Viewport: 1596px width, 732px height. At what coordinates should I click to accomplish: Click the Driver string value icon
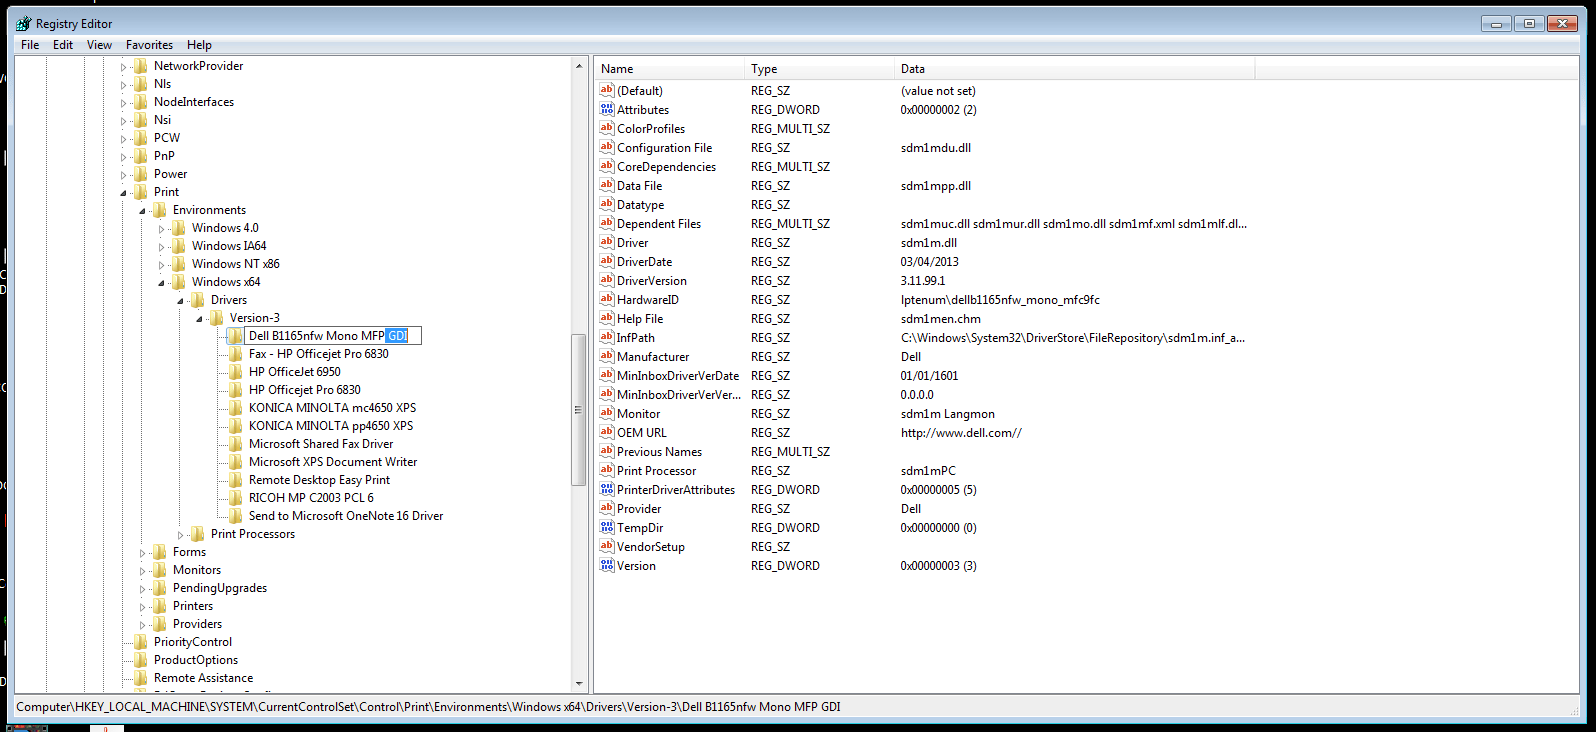pyautogui.click(x=607, y=242)
